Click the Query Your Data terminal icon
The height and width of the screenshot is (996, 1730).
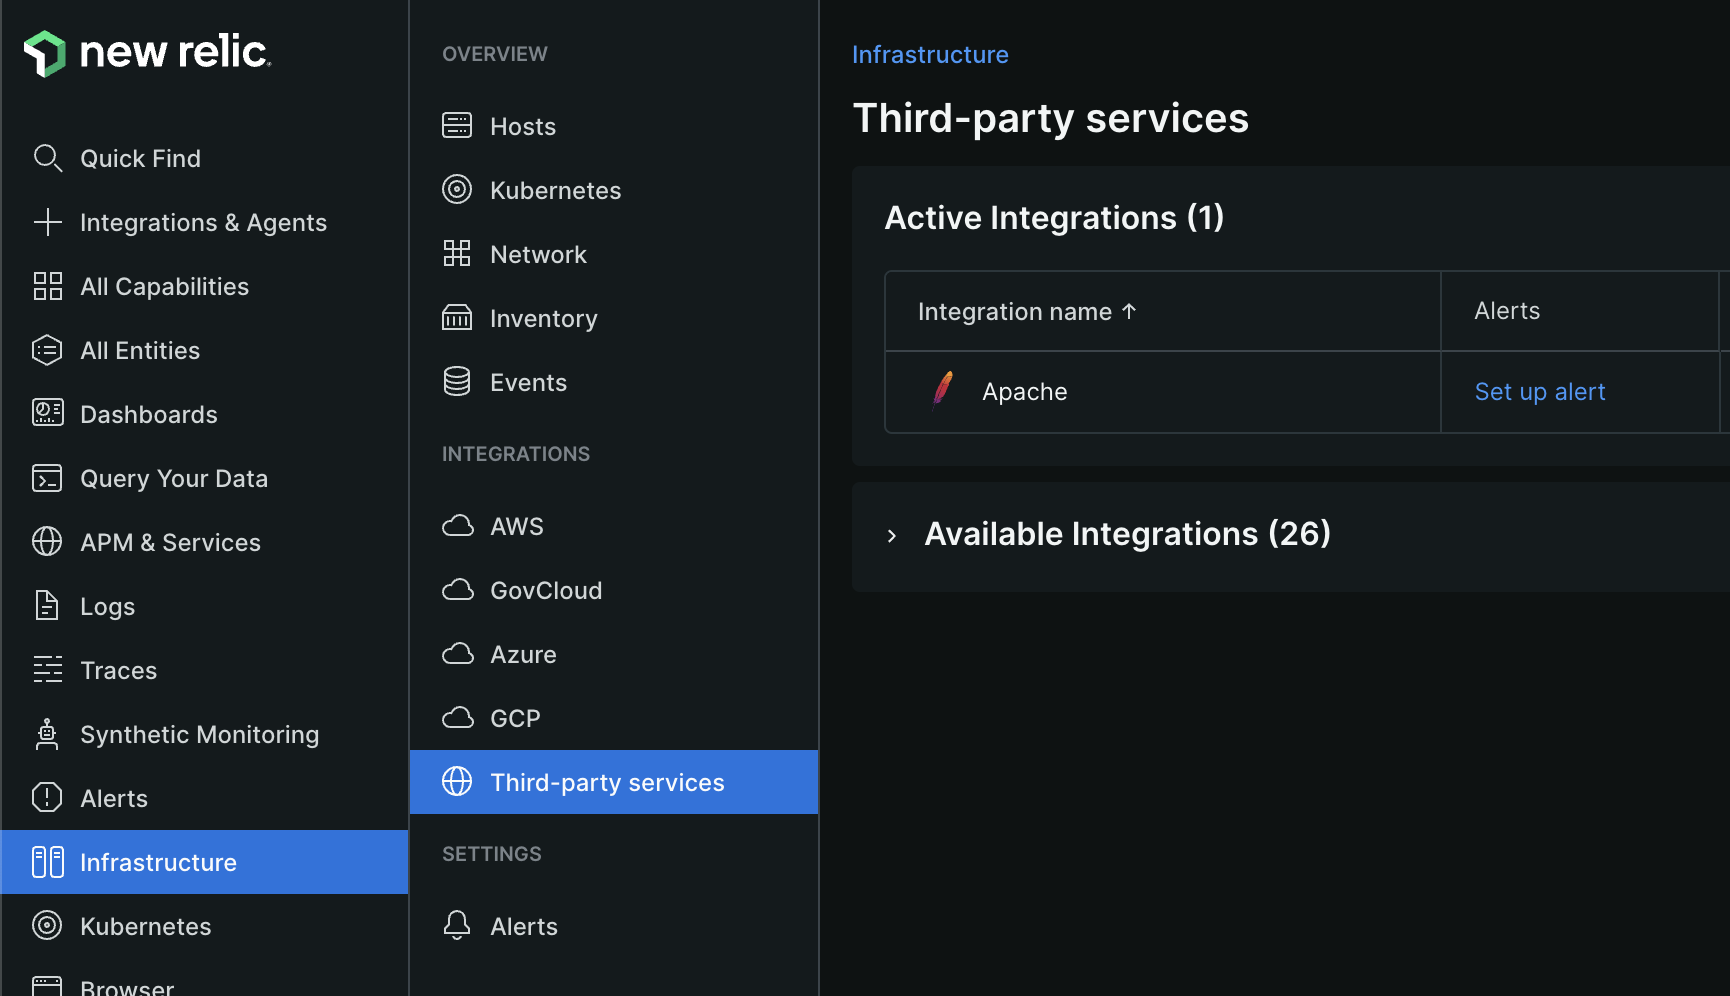tap(47, 478)
